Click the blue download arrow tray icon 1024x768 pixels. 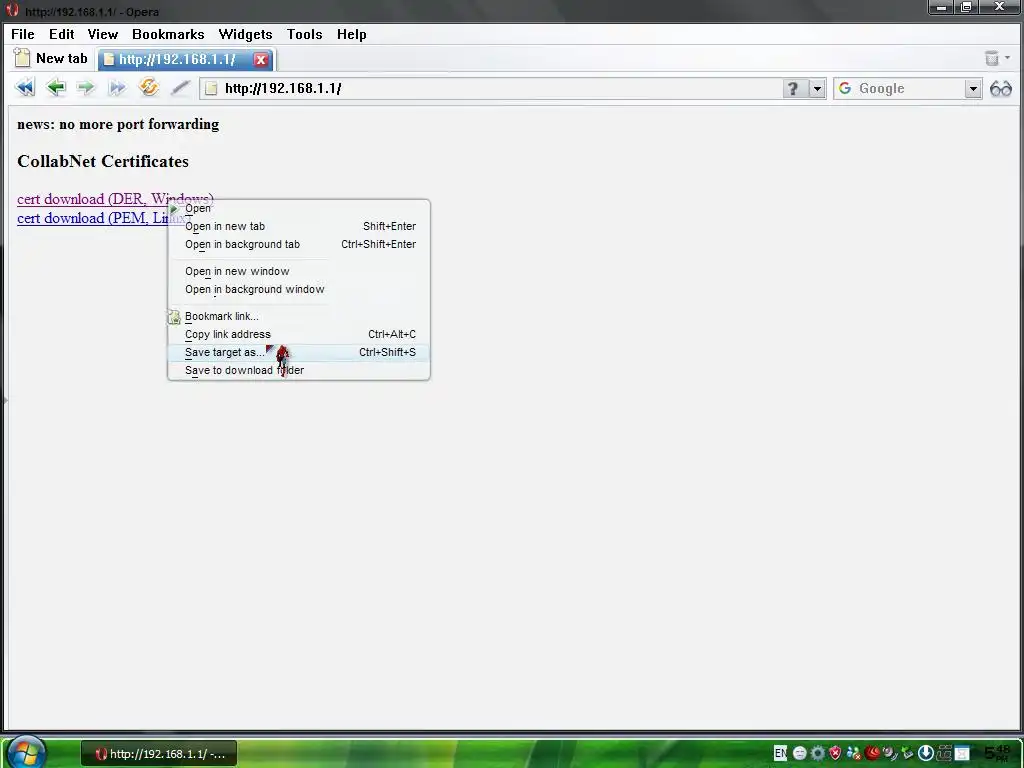coord(925,753)
